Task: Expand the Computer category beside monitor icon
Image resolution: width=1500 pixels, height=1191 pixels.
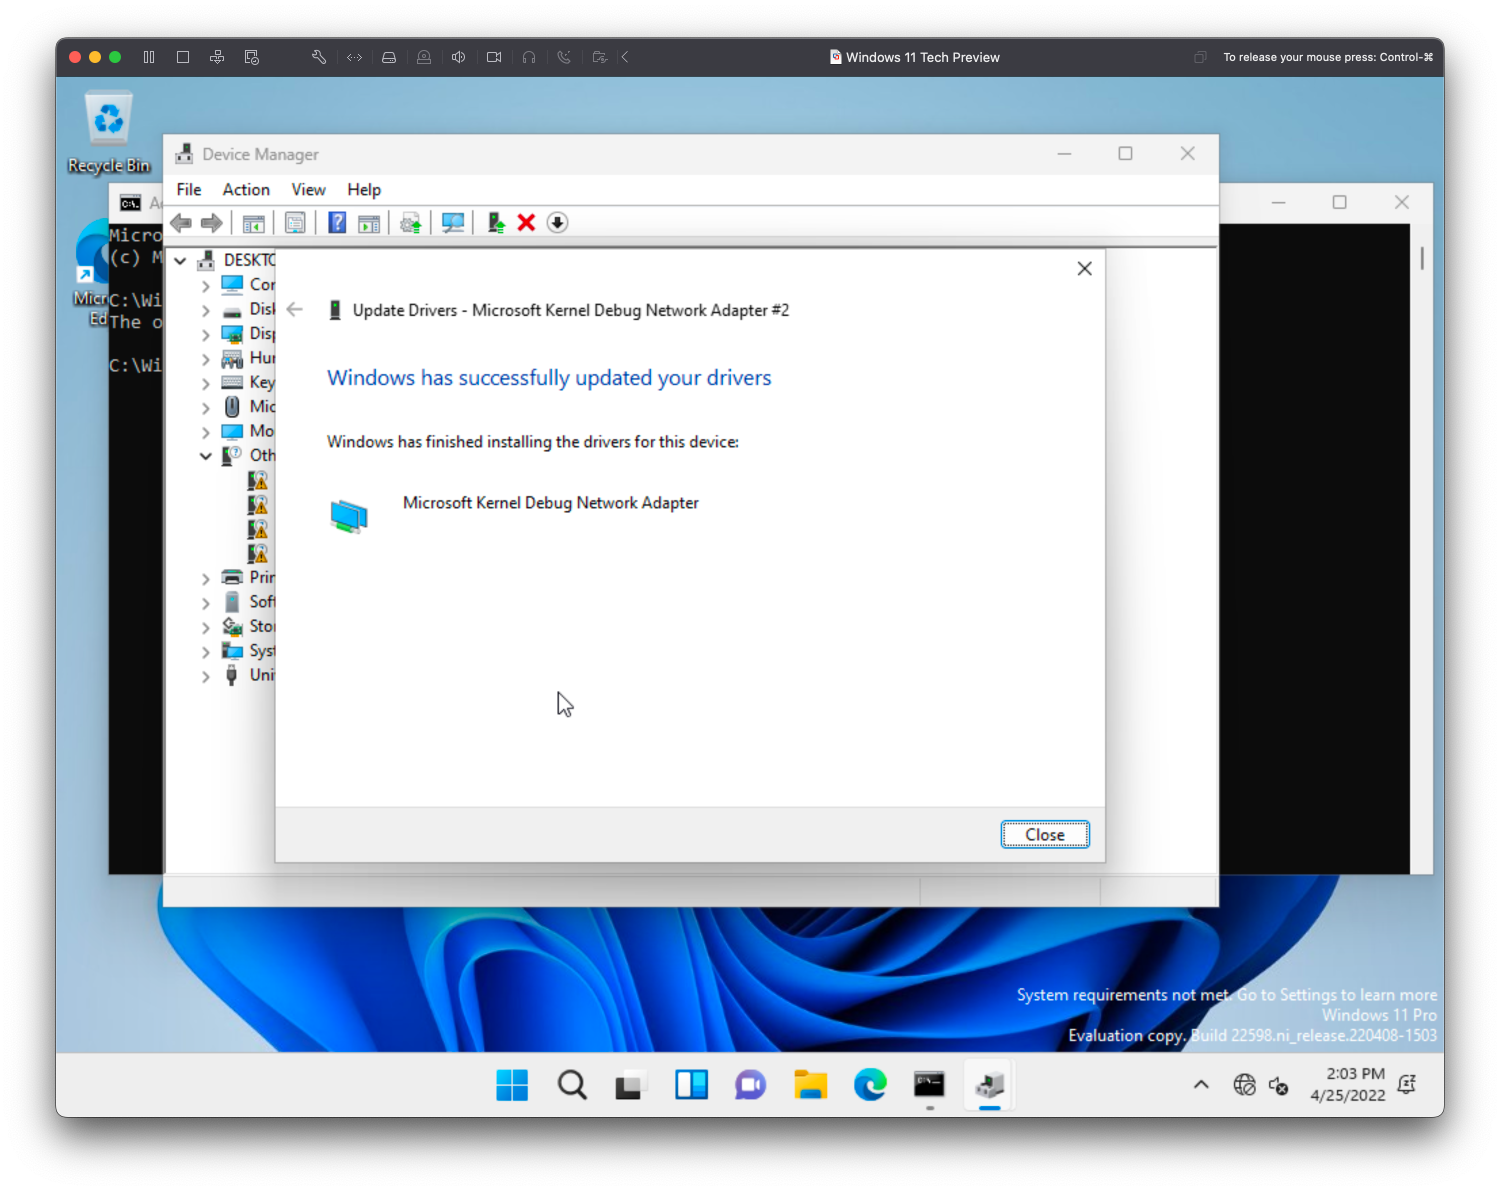Action: click(206, 286)
